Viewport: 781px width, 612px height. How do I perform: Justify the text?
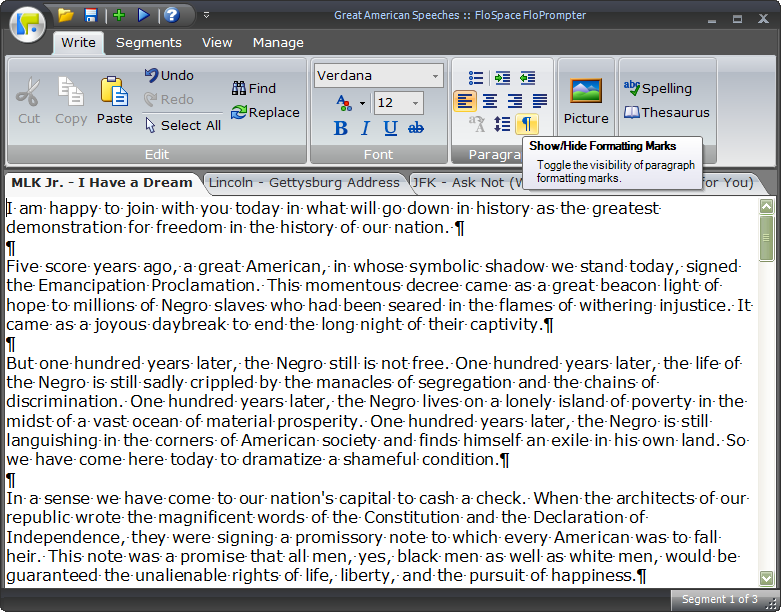tap(540, 101)
